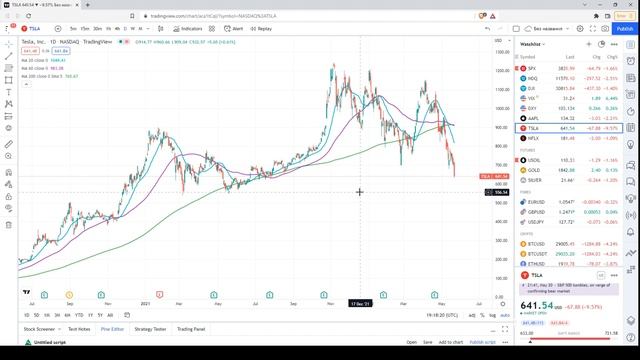This screenshot has height=360, width=640.
Task: Switch to the Trading Panel tab
Action: (x=191, y=329)
